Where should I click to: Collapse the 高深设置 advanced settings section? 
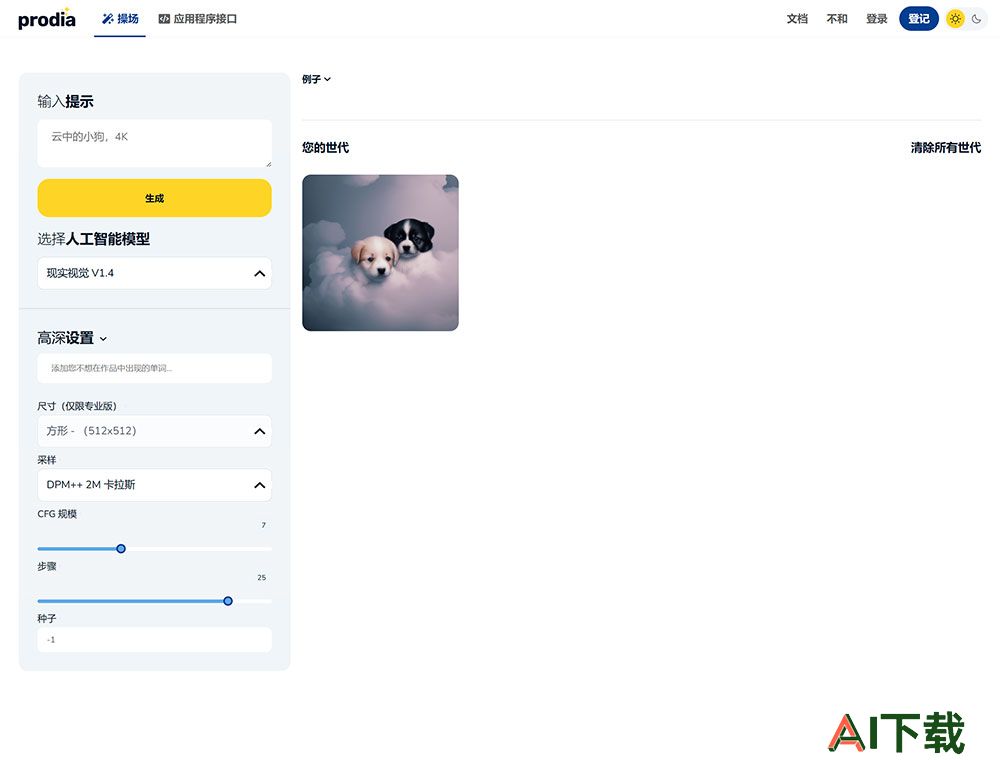pos(72,339)
